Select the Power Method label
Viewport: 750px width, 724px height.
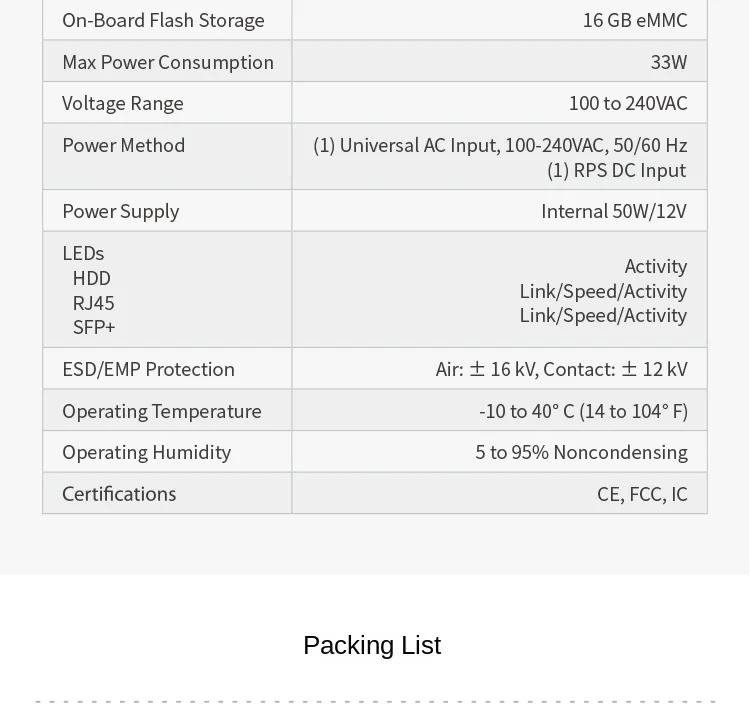click(124, 145)
